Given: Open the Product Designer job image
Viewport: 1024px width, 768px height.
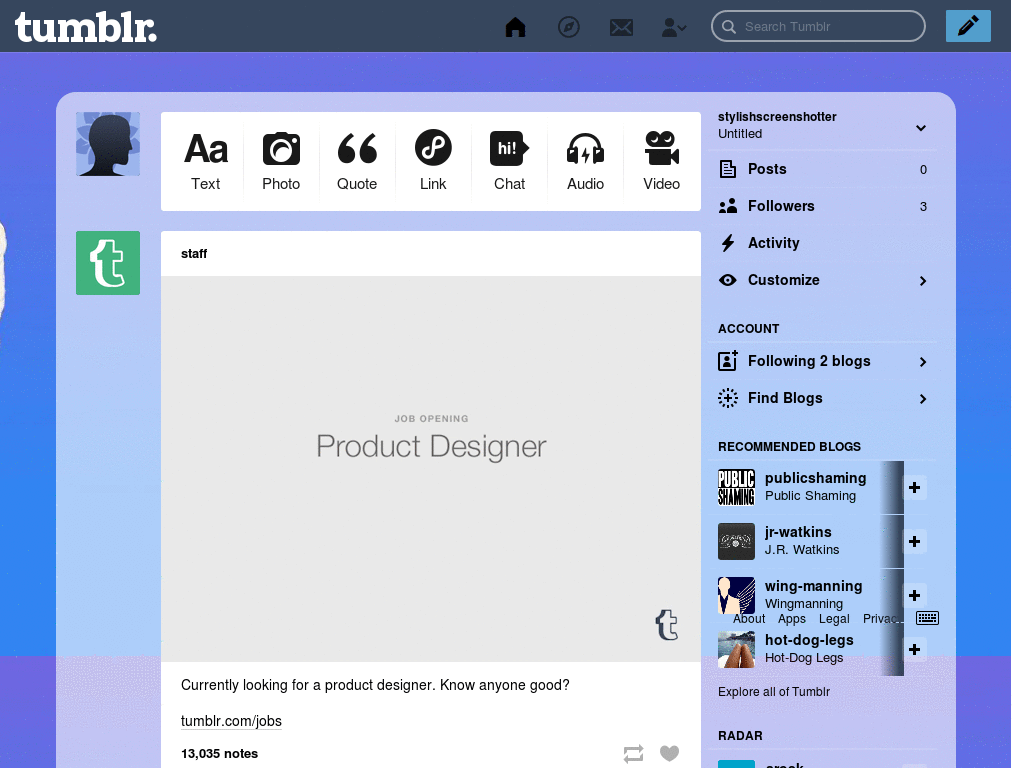Looking at the screenshot, I should point(431,469).
